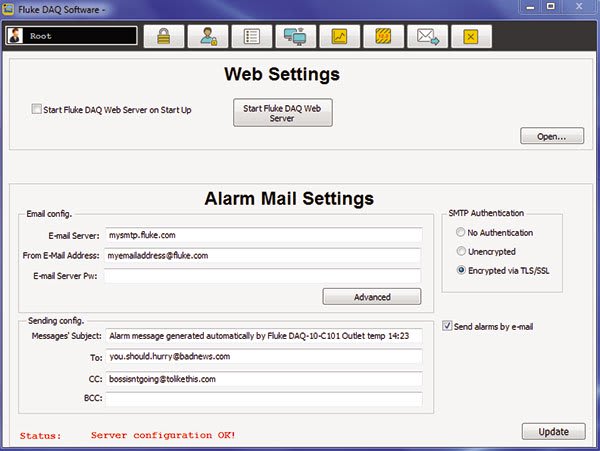Click Start Fluke DAQ Web Server button
The width and height of the screenshot is (600, 451).
coord(283,113)
